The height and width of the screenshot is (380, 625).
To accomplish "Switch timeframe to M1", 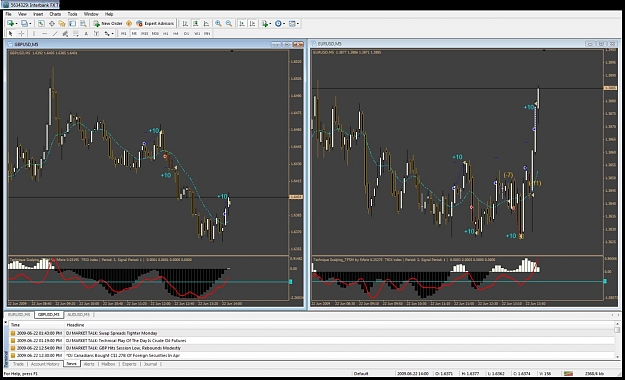I will coord(124,34).
